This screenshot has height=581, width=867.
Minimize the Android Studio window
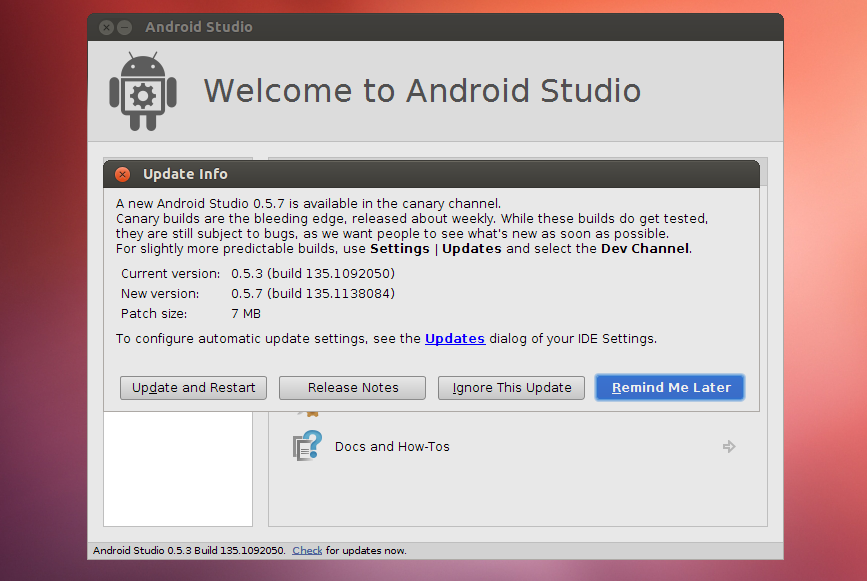point(125,27)
